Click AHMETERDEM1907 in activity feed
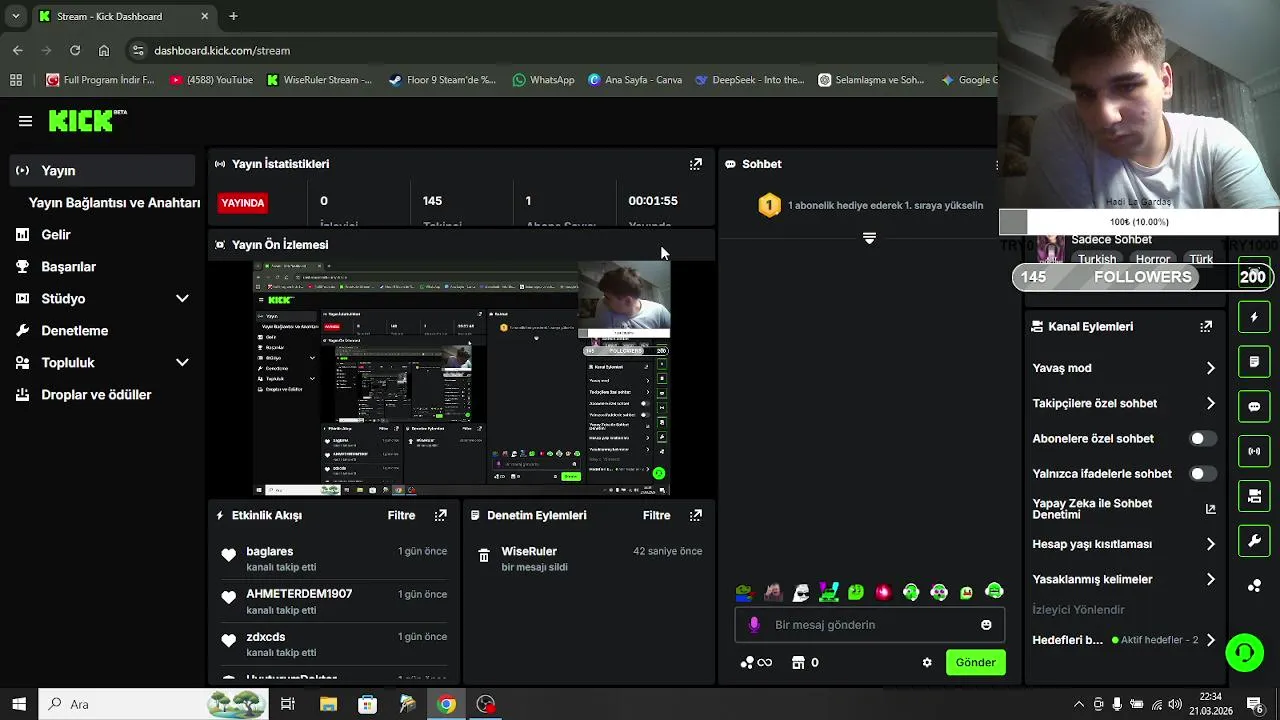The image size is (1280, 720). (x=299, y=594)
